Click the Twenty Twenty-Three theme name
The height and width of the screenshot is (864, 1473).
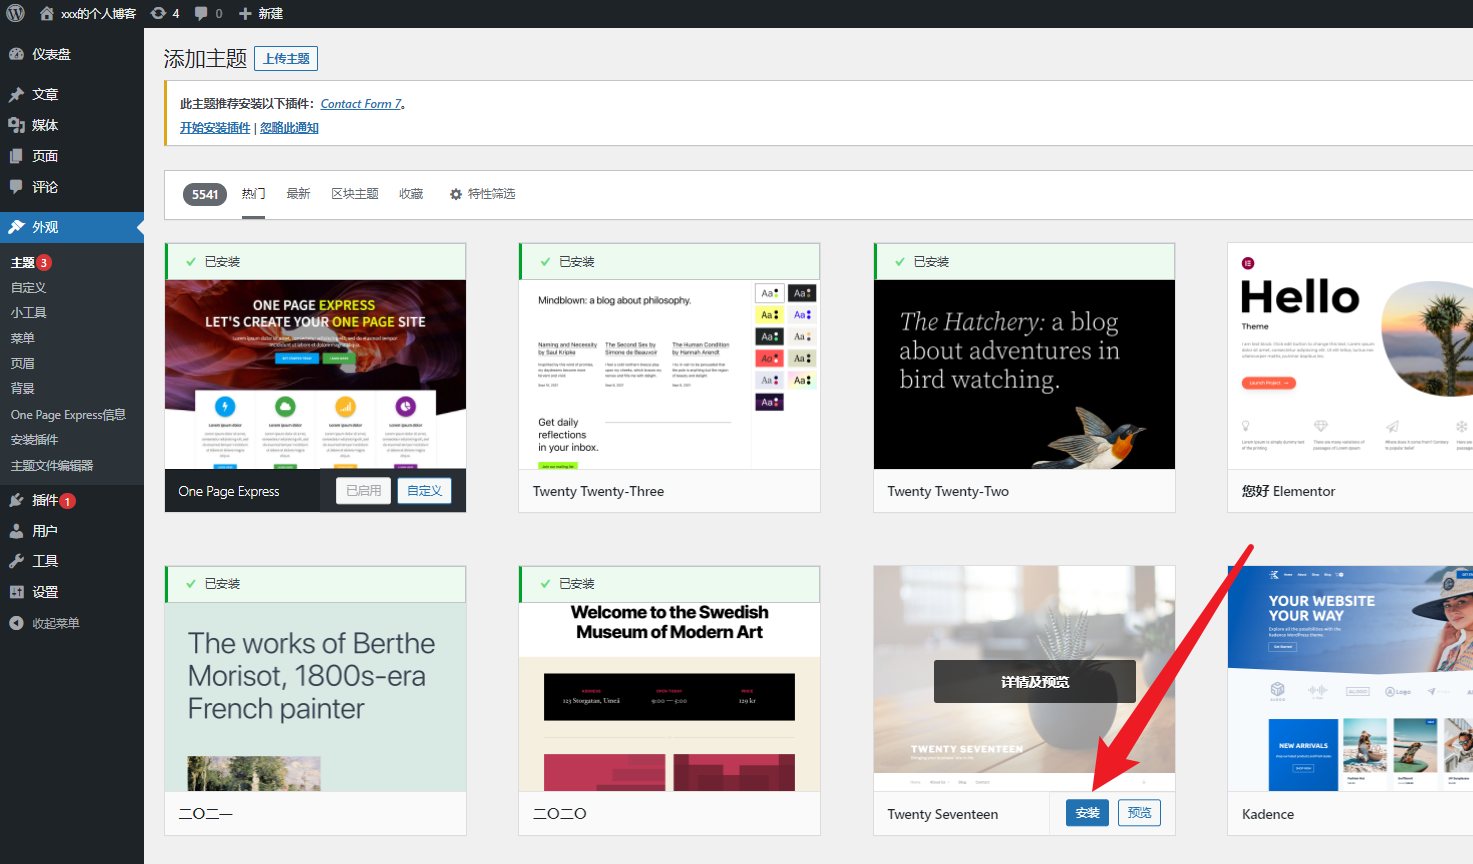click(x=598, y=491)
